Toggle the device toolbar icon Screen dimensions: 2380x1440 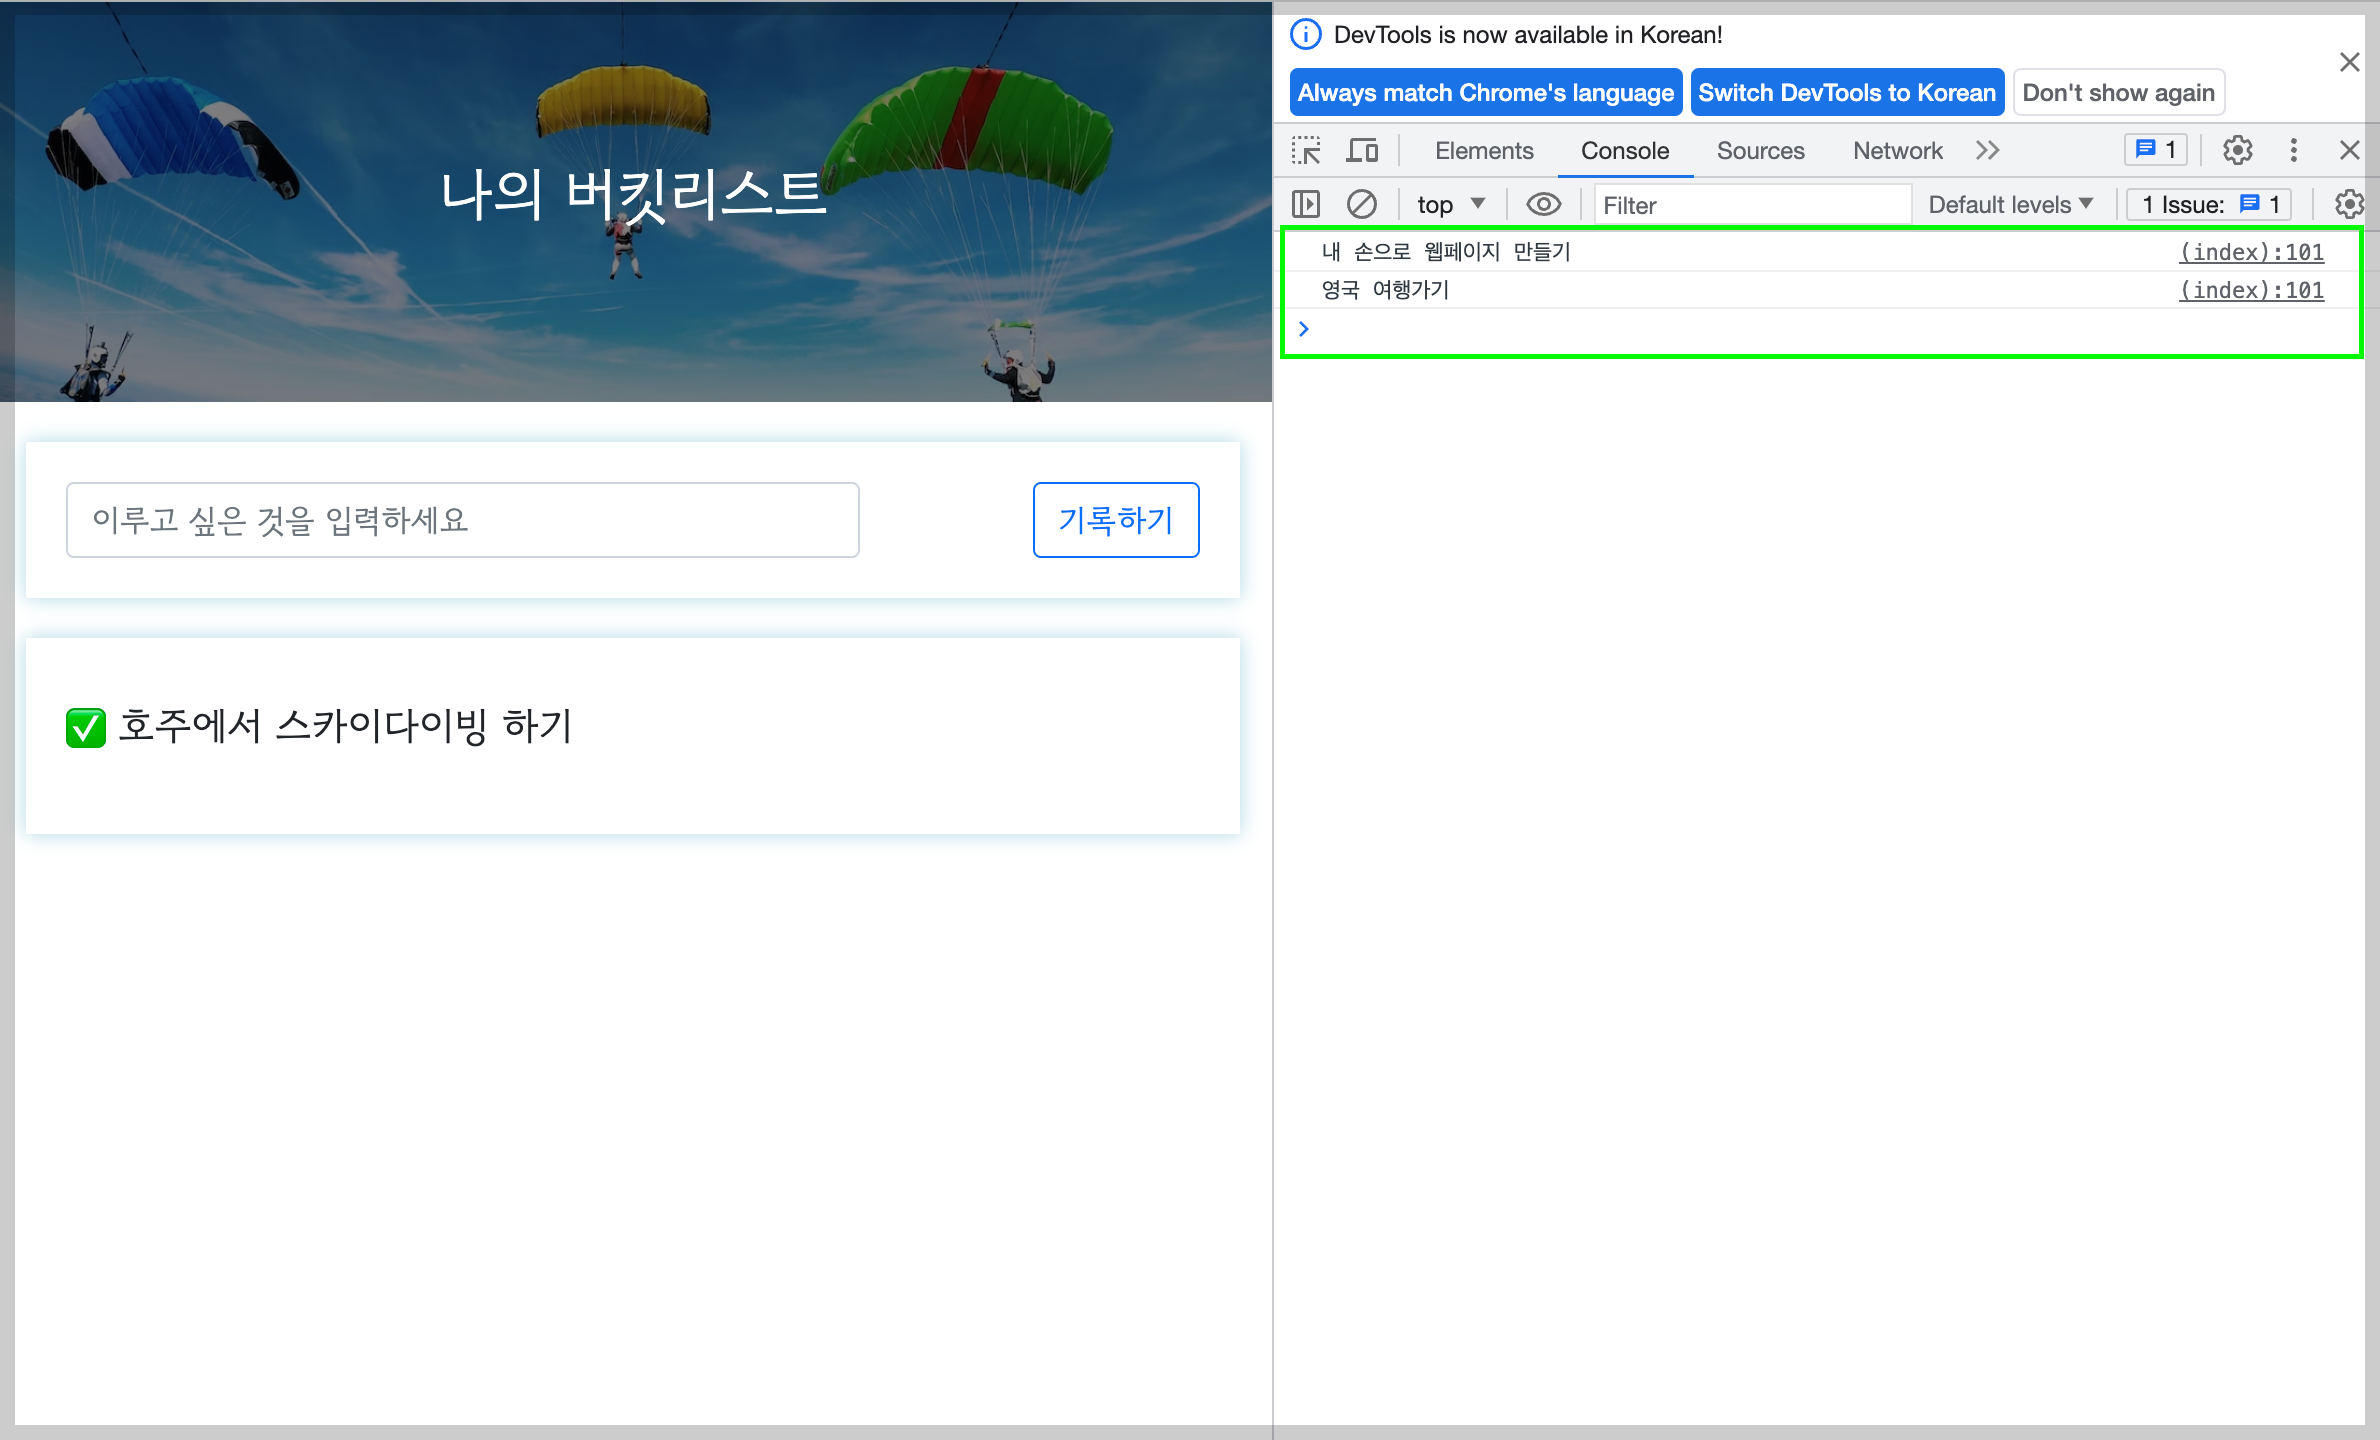click(x=1361, y=151)
